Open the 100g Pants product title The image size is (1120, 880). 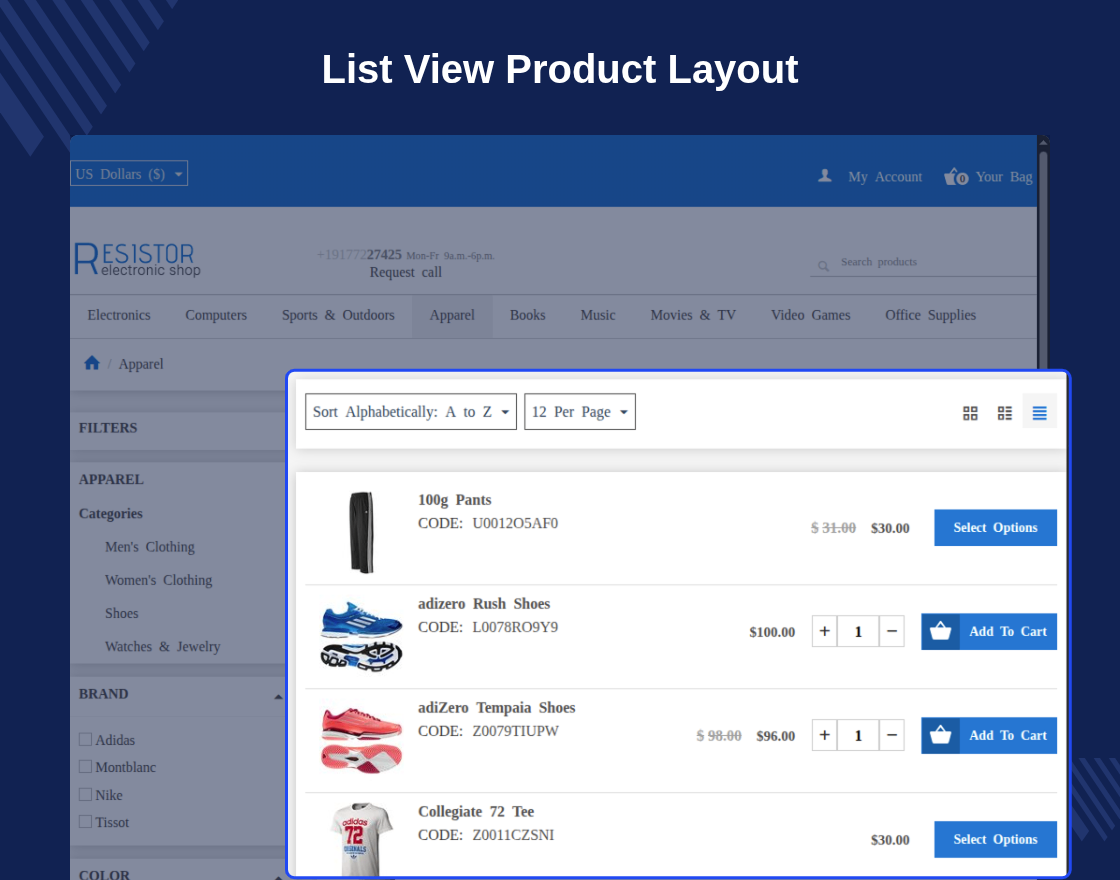point(454,499)
